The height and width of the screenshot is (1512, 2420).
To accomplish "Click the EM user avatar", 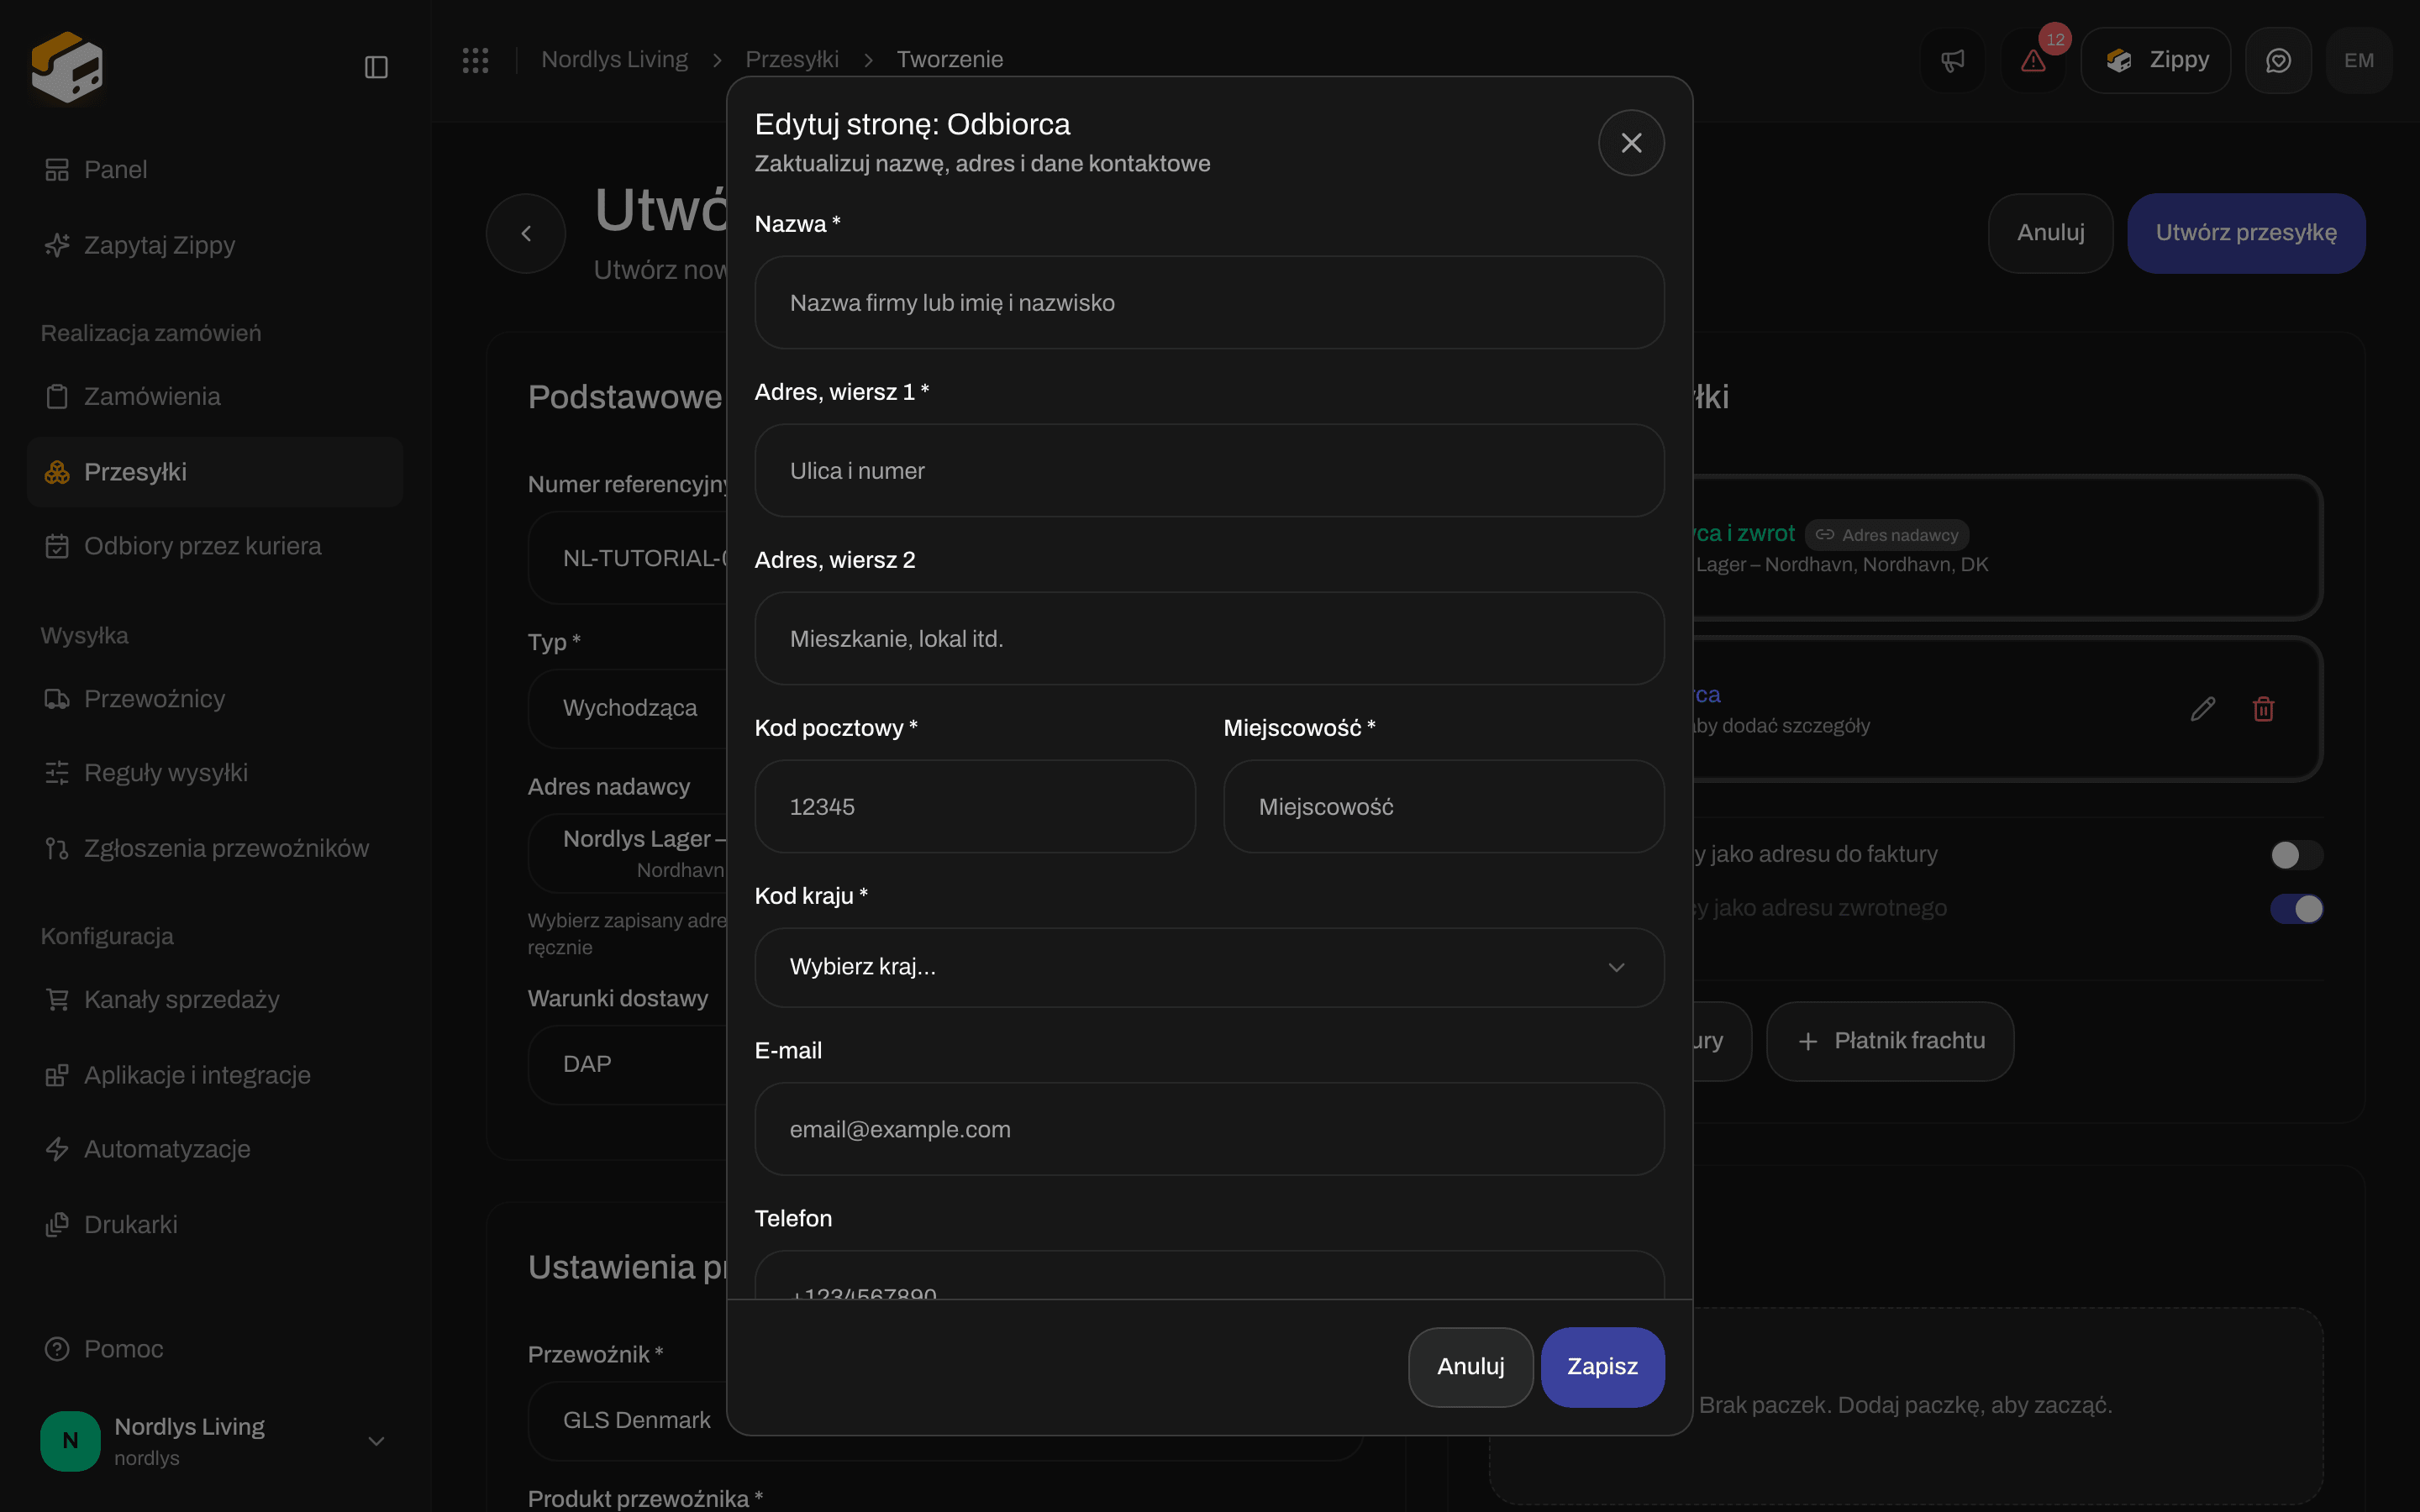I will (2359, 60).
